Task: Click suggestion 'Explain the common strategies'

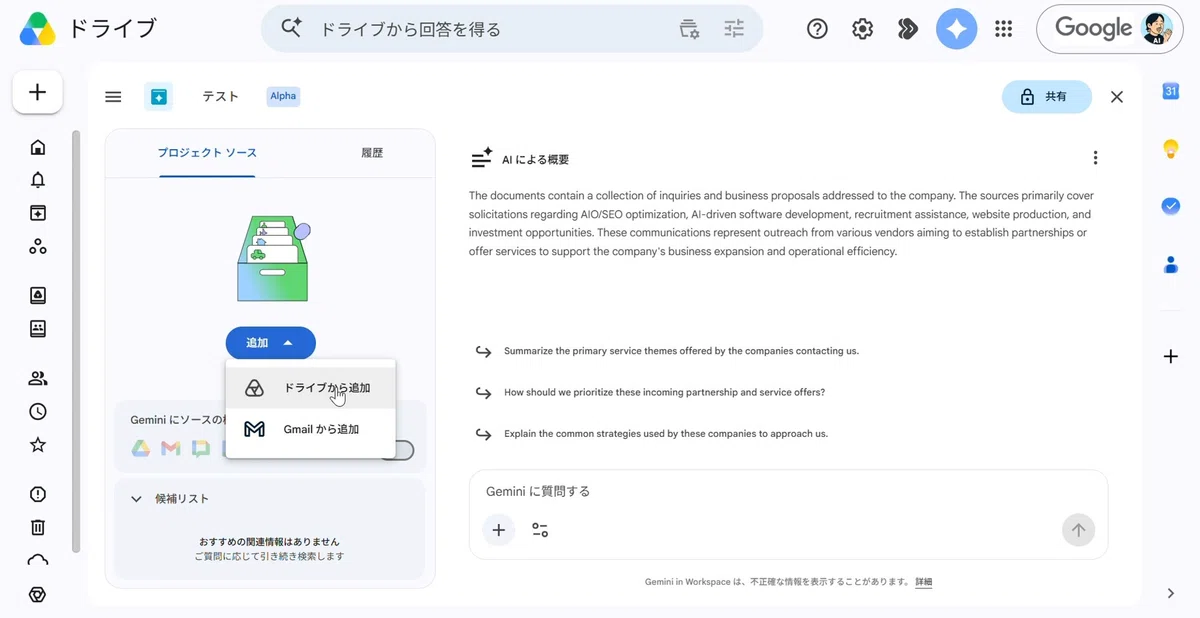Action: [666, 434]
